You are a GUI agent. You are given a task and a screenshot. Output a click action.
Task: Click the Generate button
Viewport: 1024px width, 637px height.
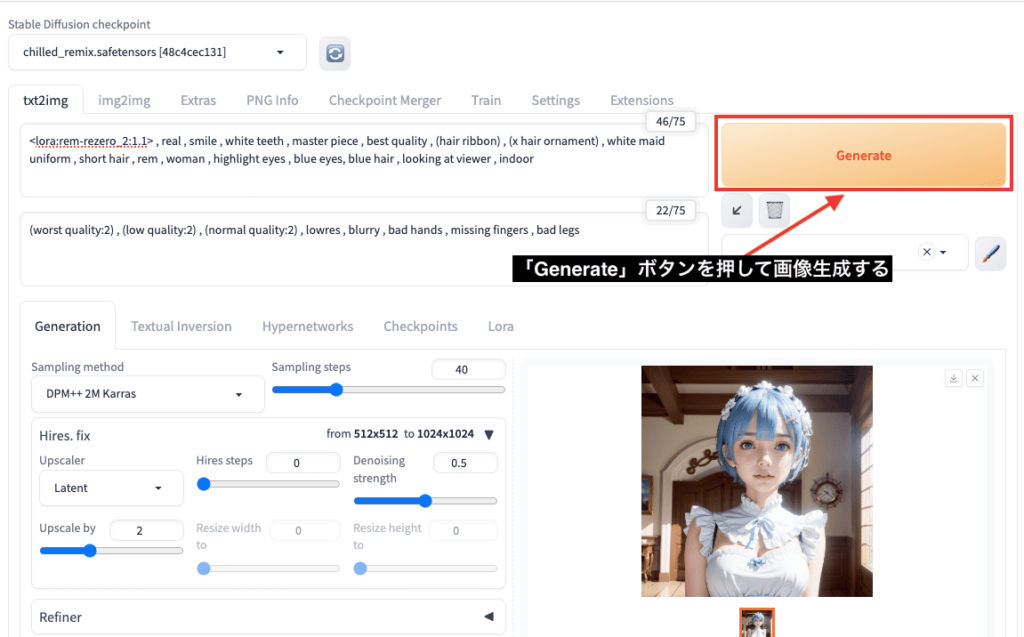coord(863,155)
